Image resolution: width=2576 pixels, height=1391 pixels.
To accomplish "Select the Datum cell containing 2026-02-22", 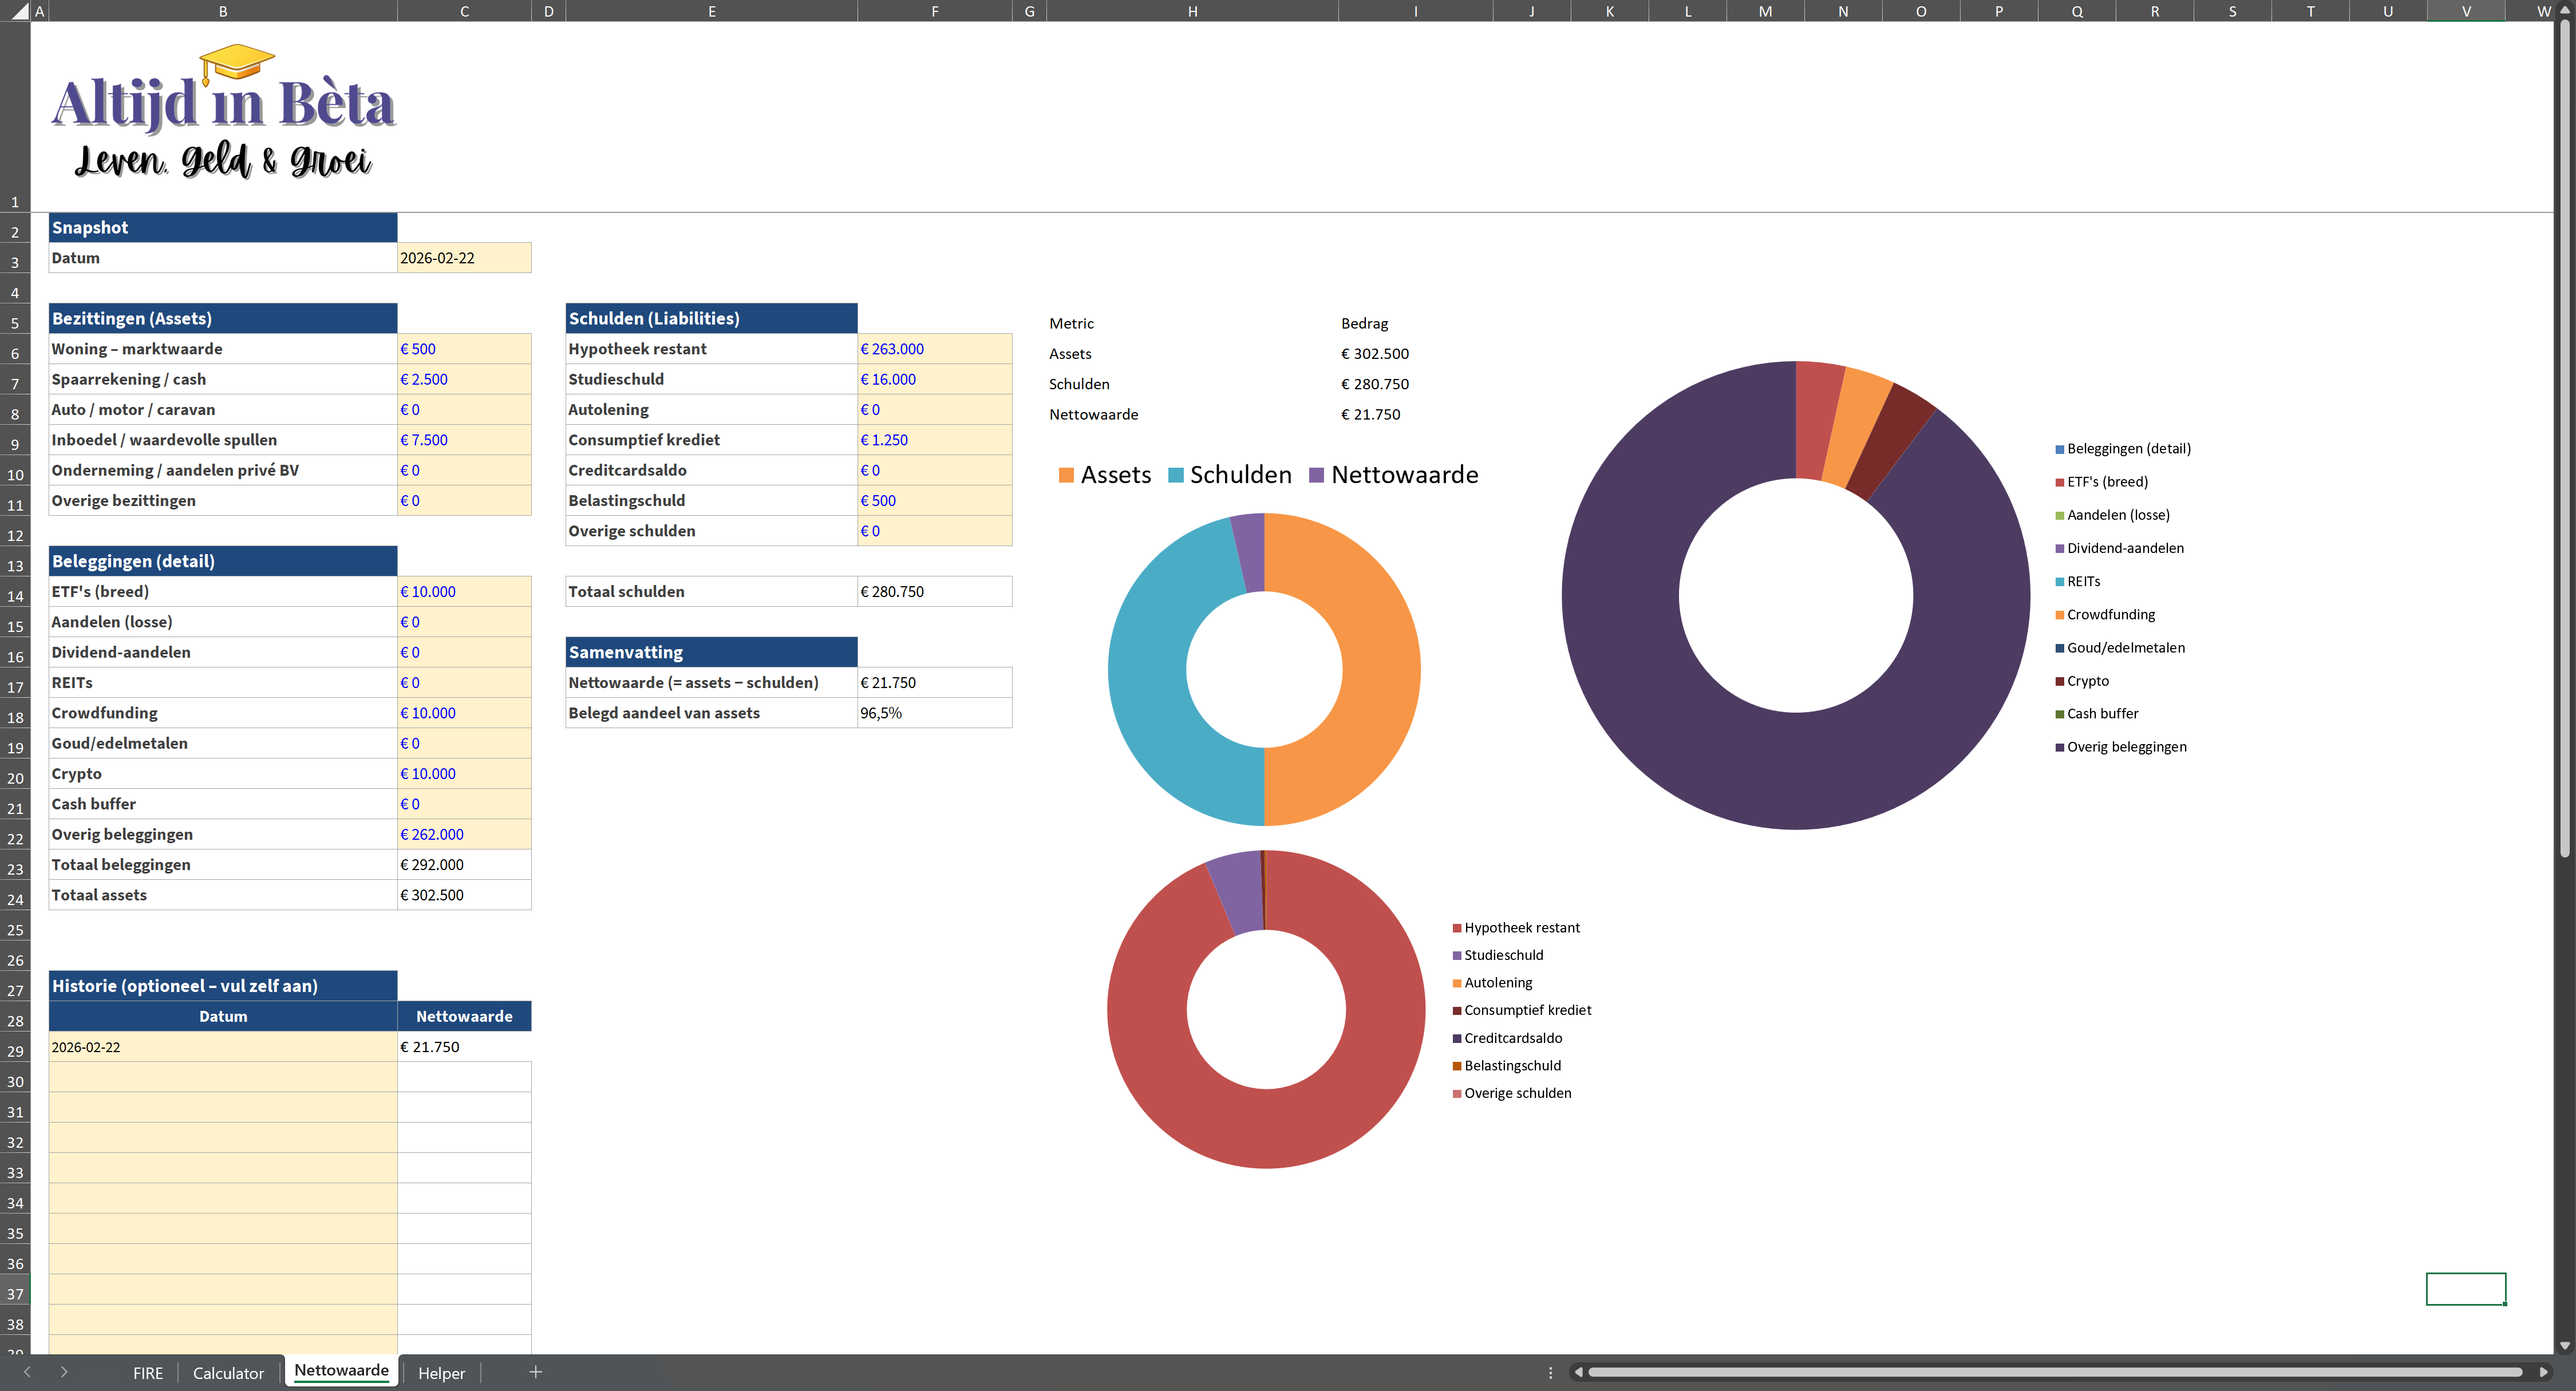I will [463, 258].
